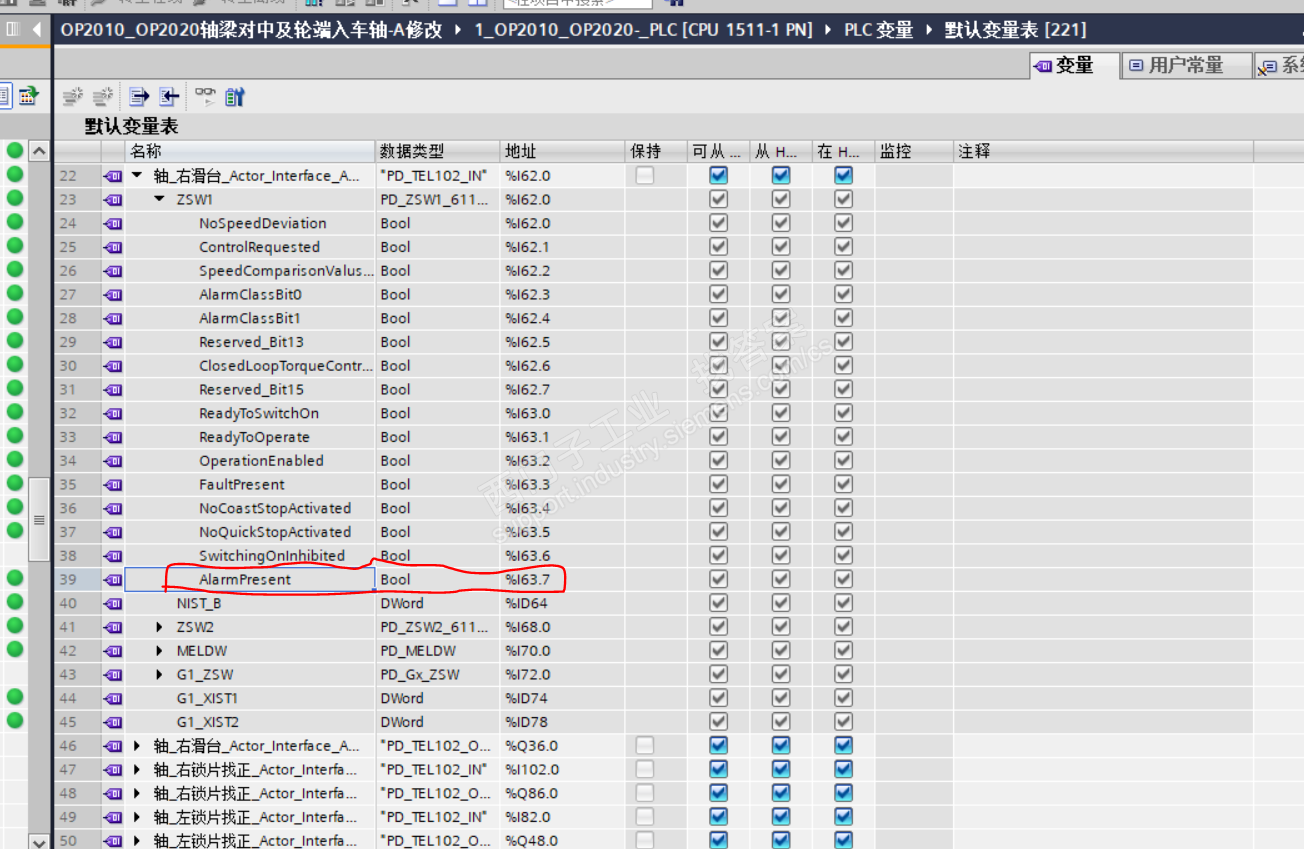Toggle the 在H visible checkbox in row 49
The width and height of the screenshot is (1304, 849).
(843, 817)
